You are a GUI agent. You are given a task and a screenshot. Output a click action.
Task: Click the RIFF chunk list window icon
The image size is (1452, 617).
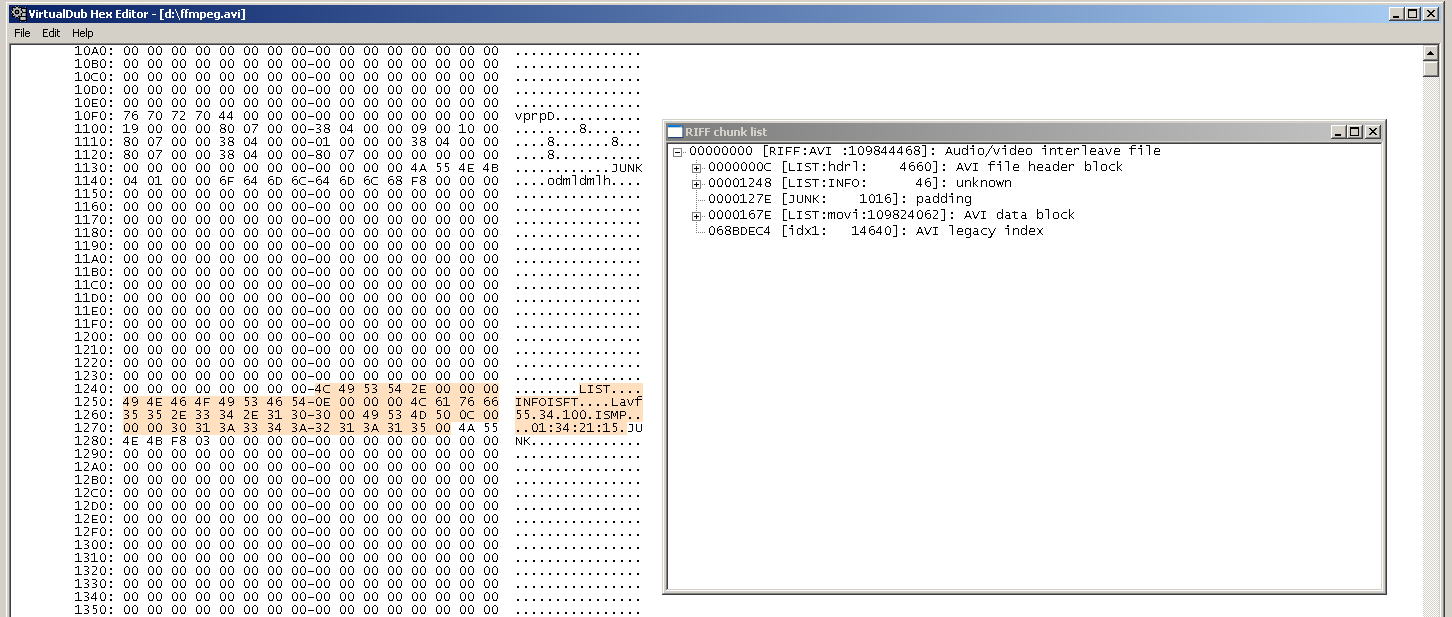click(x=675, y=132)
